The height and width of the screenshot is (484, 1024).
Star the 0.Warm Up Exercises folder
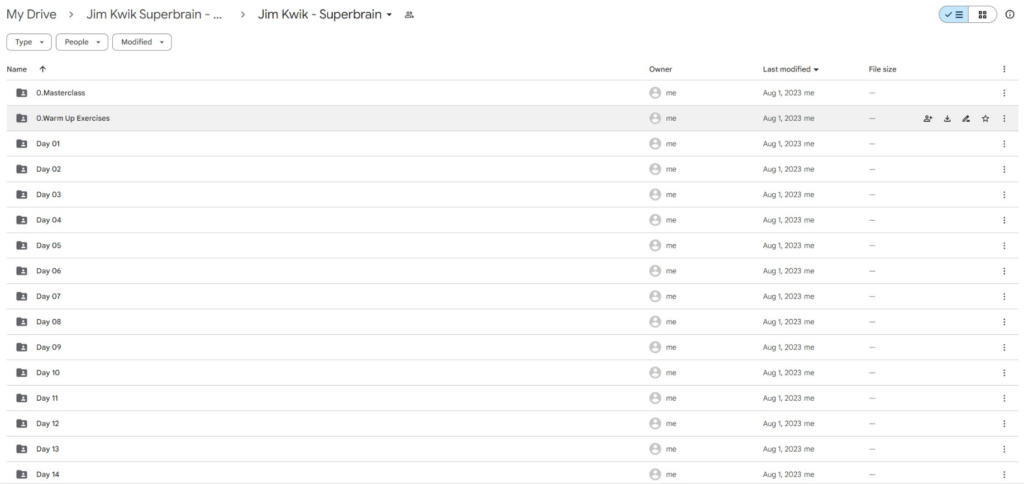tap(985, 118)
